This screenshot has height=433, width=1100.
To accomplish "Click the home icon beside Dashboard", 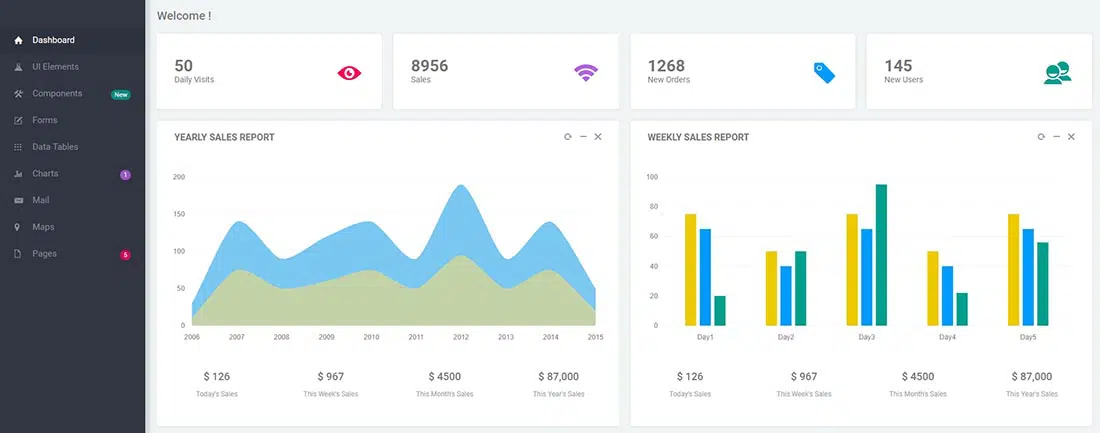I will click(x=18, y=41).
